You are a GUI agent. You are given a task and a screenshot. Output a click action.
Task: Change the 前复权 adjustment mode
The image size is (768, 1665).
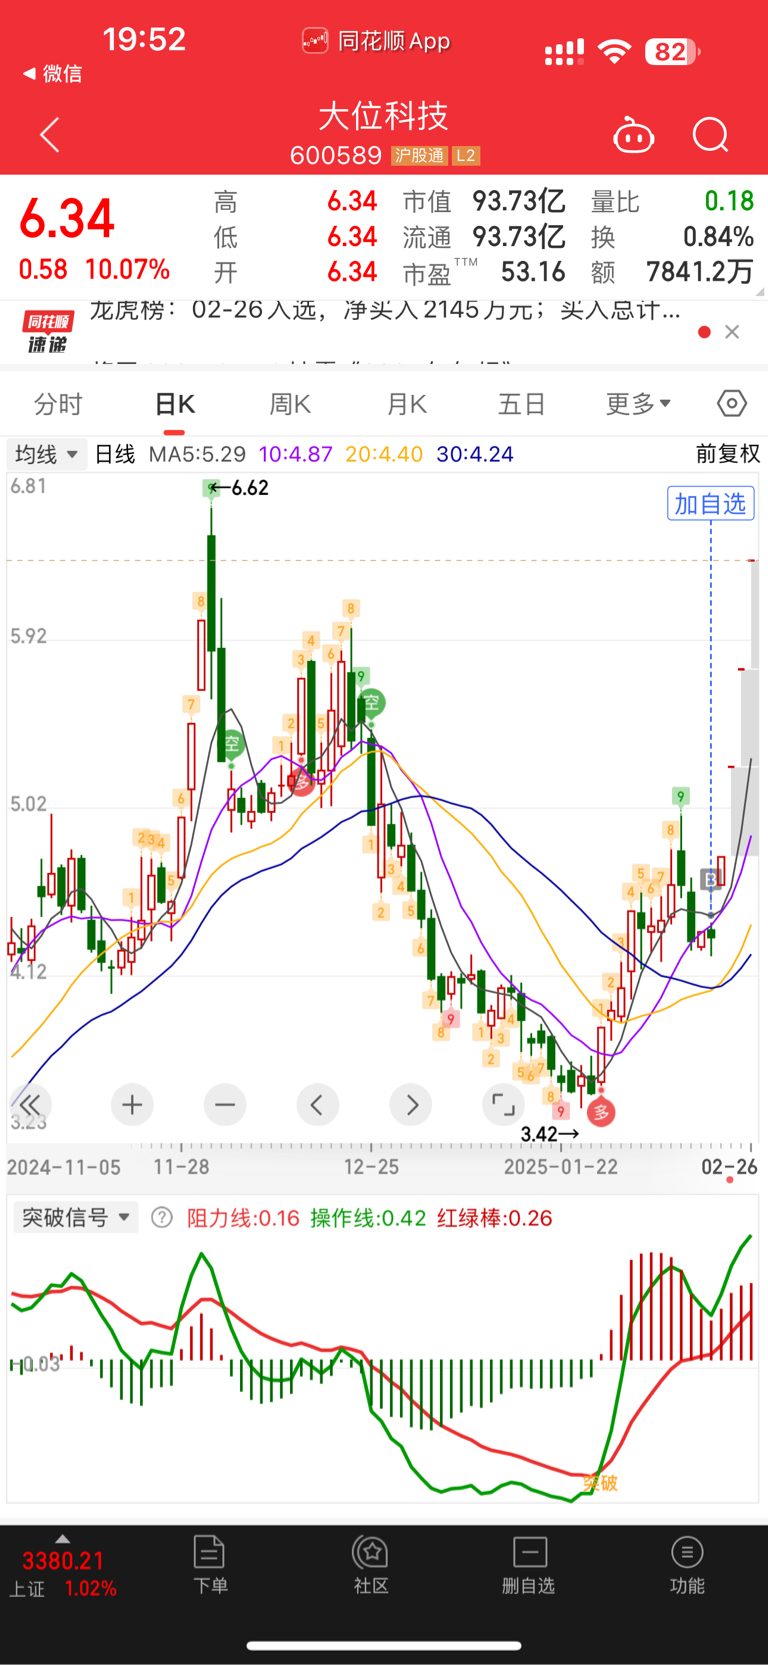click(x=728, y=454)
